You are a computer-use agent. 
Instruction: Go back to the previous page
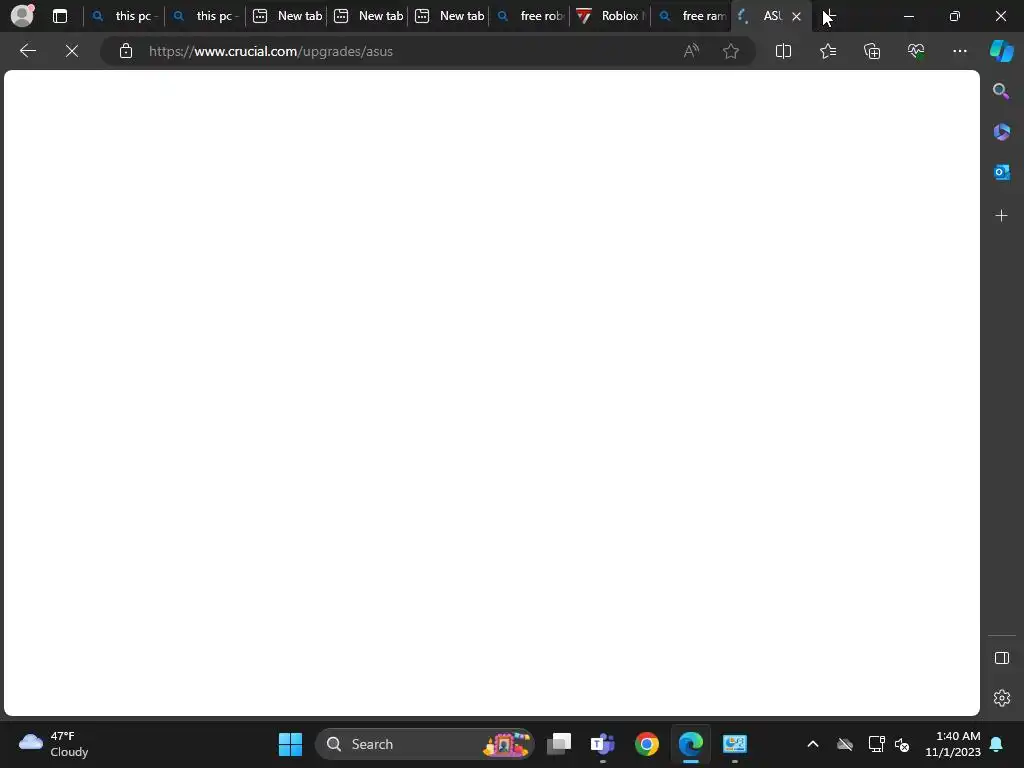pyautogui.click(x=27, y=51)
